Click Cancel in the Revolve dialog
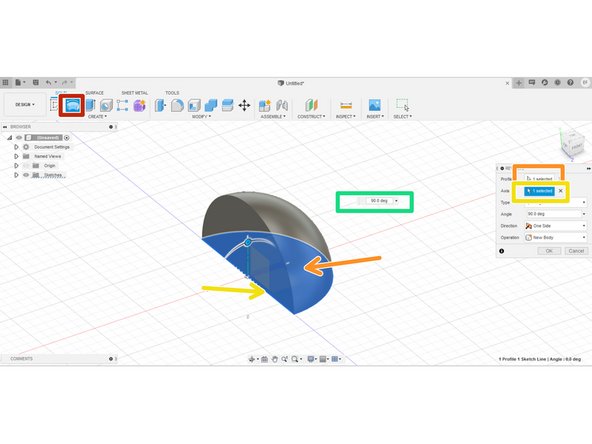 tap(576, 251)
